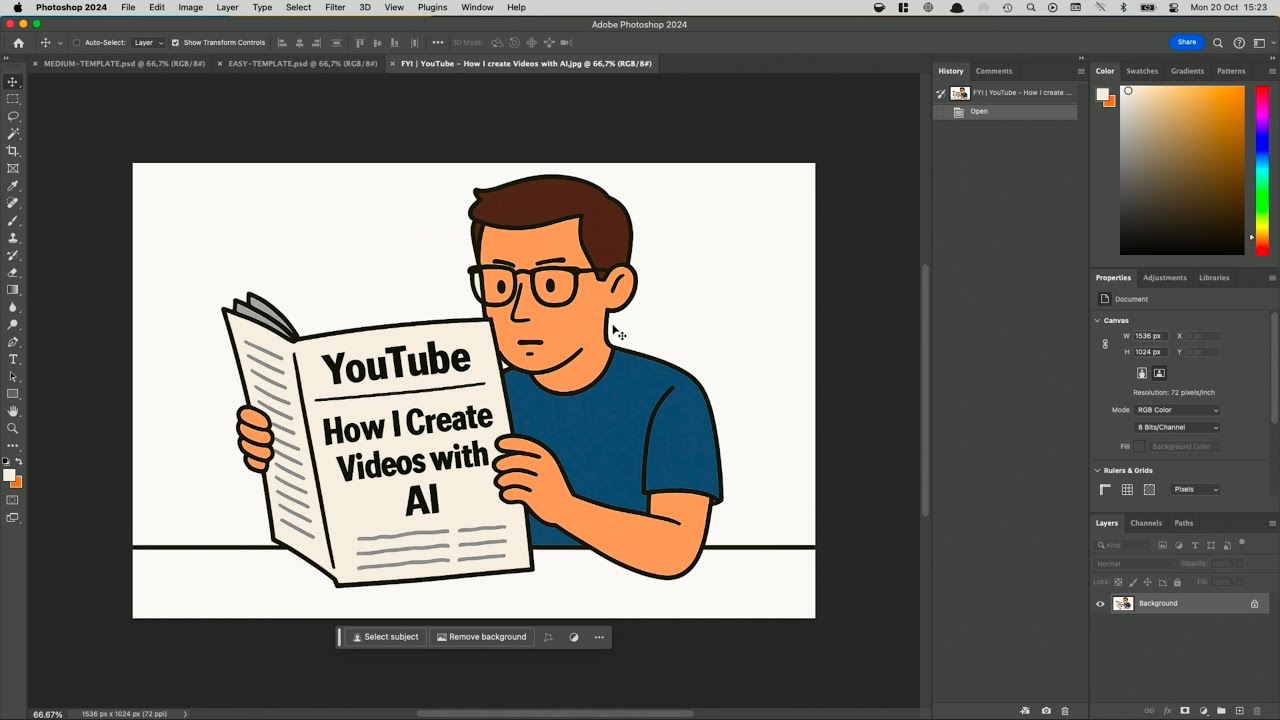Delete the selected layer
The image size is (1280, 720).
pos(1257,711)
